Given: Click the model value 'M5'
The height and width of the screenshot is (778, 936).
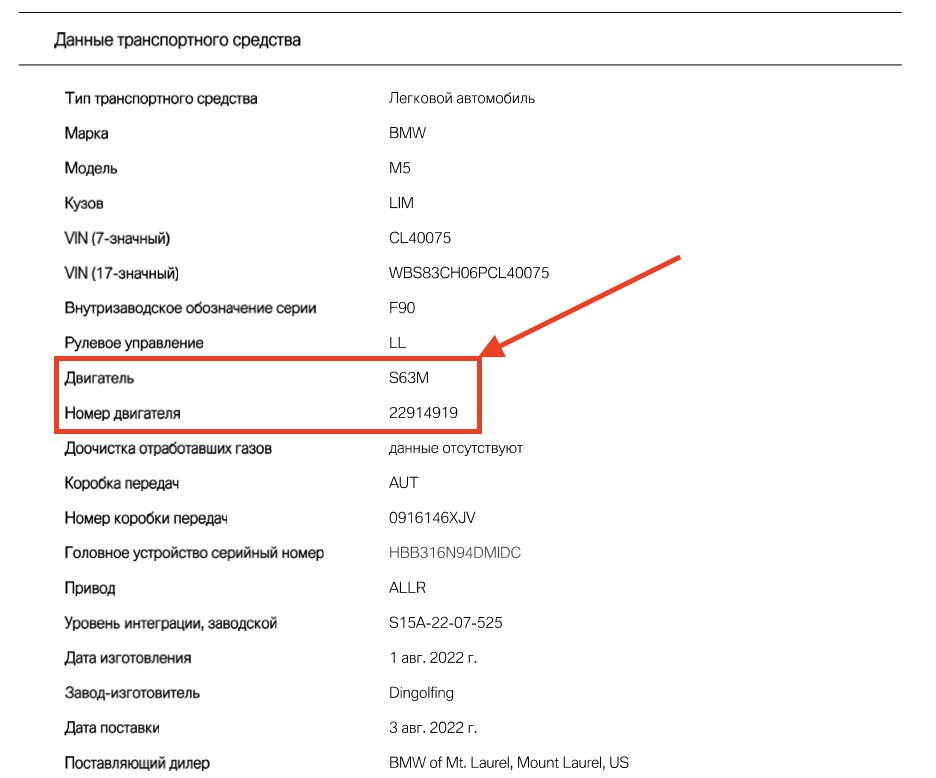Looking at the screenshot, I should click(x=399, y=168).
